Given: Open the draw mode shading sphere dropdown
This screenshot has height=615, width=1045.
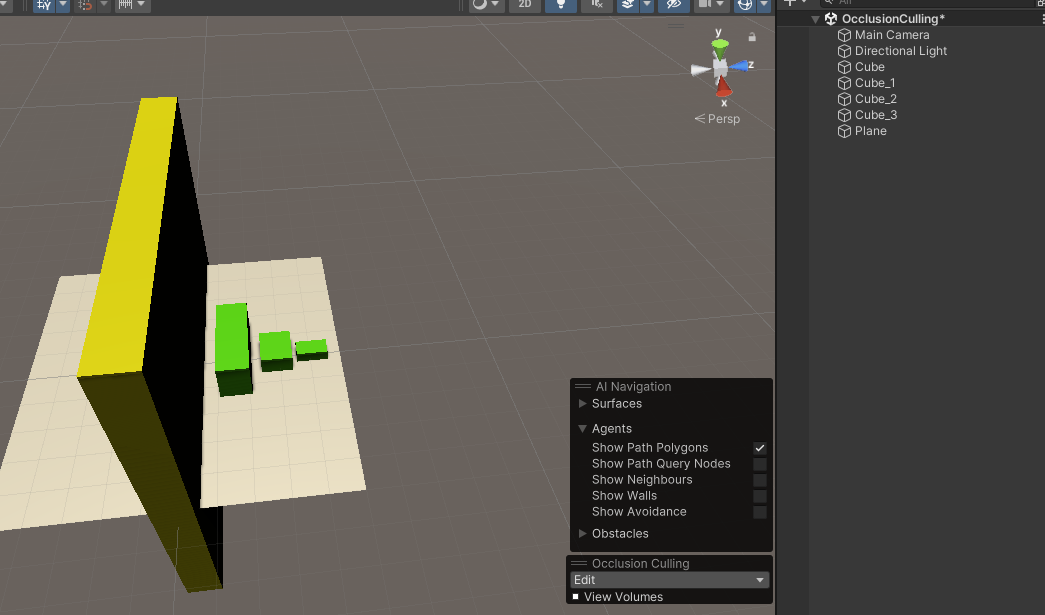Looking at the screenshot, I should pos(486,5).
